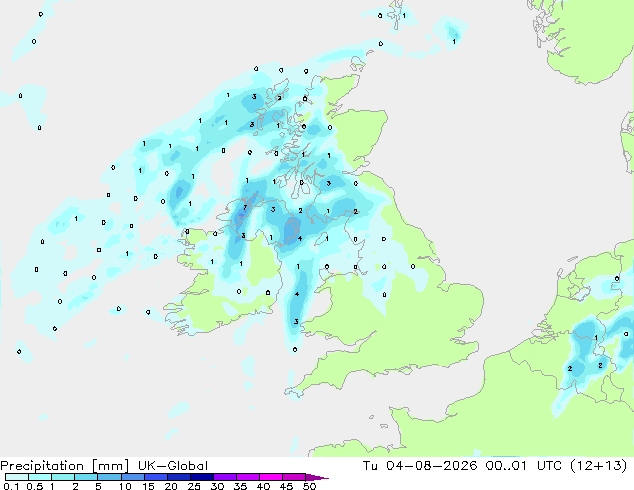This screenshot has width=634, height=490.
Task: Click the 1–2 mm legend color swatch
Action: [x=63, y=477]
